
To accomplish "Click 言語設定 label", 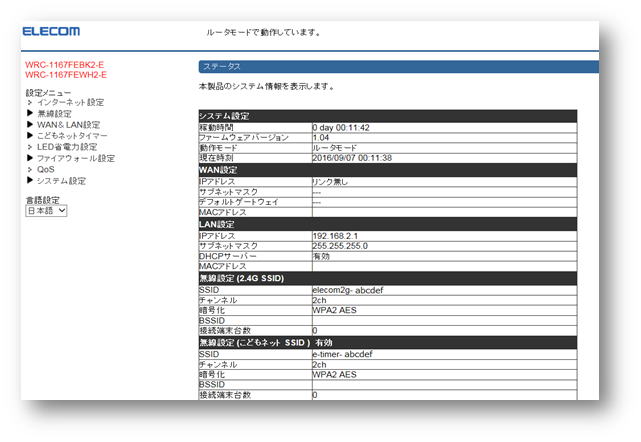I will click(43, 200).
